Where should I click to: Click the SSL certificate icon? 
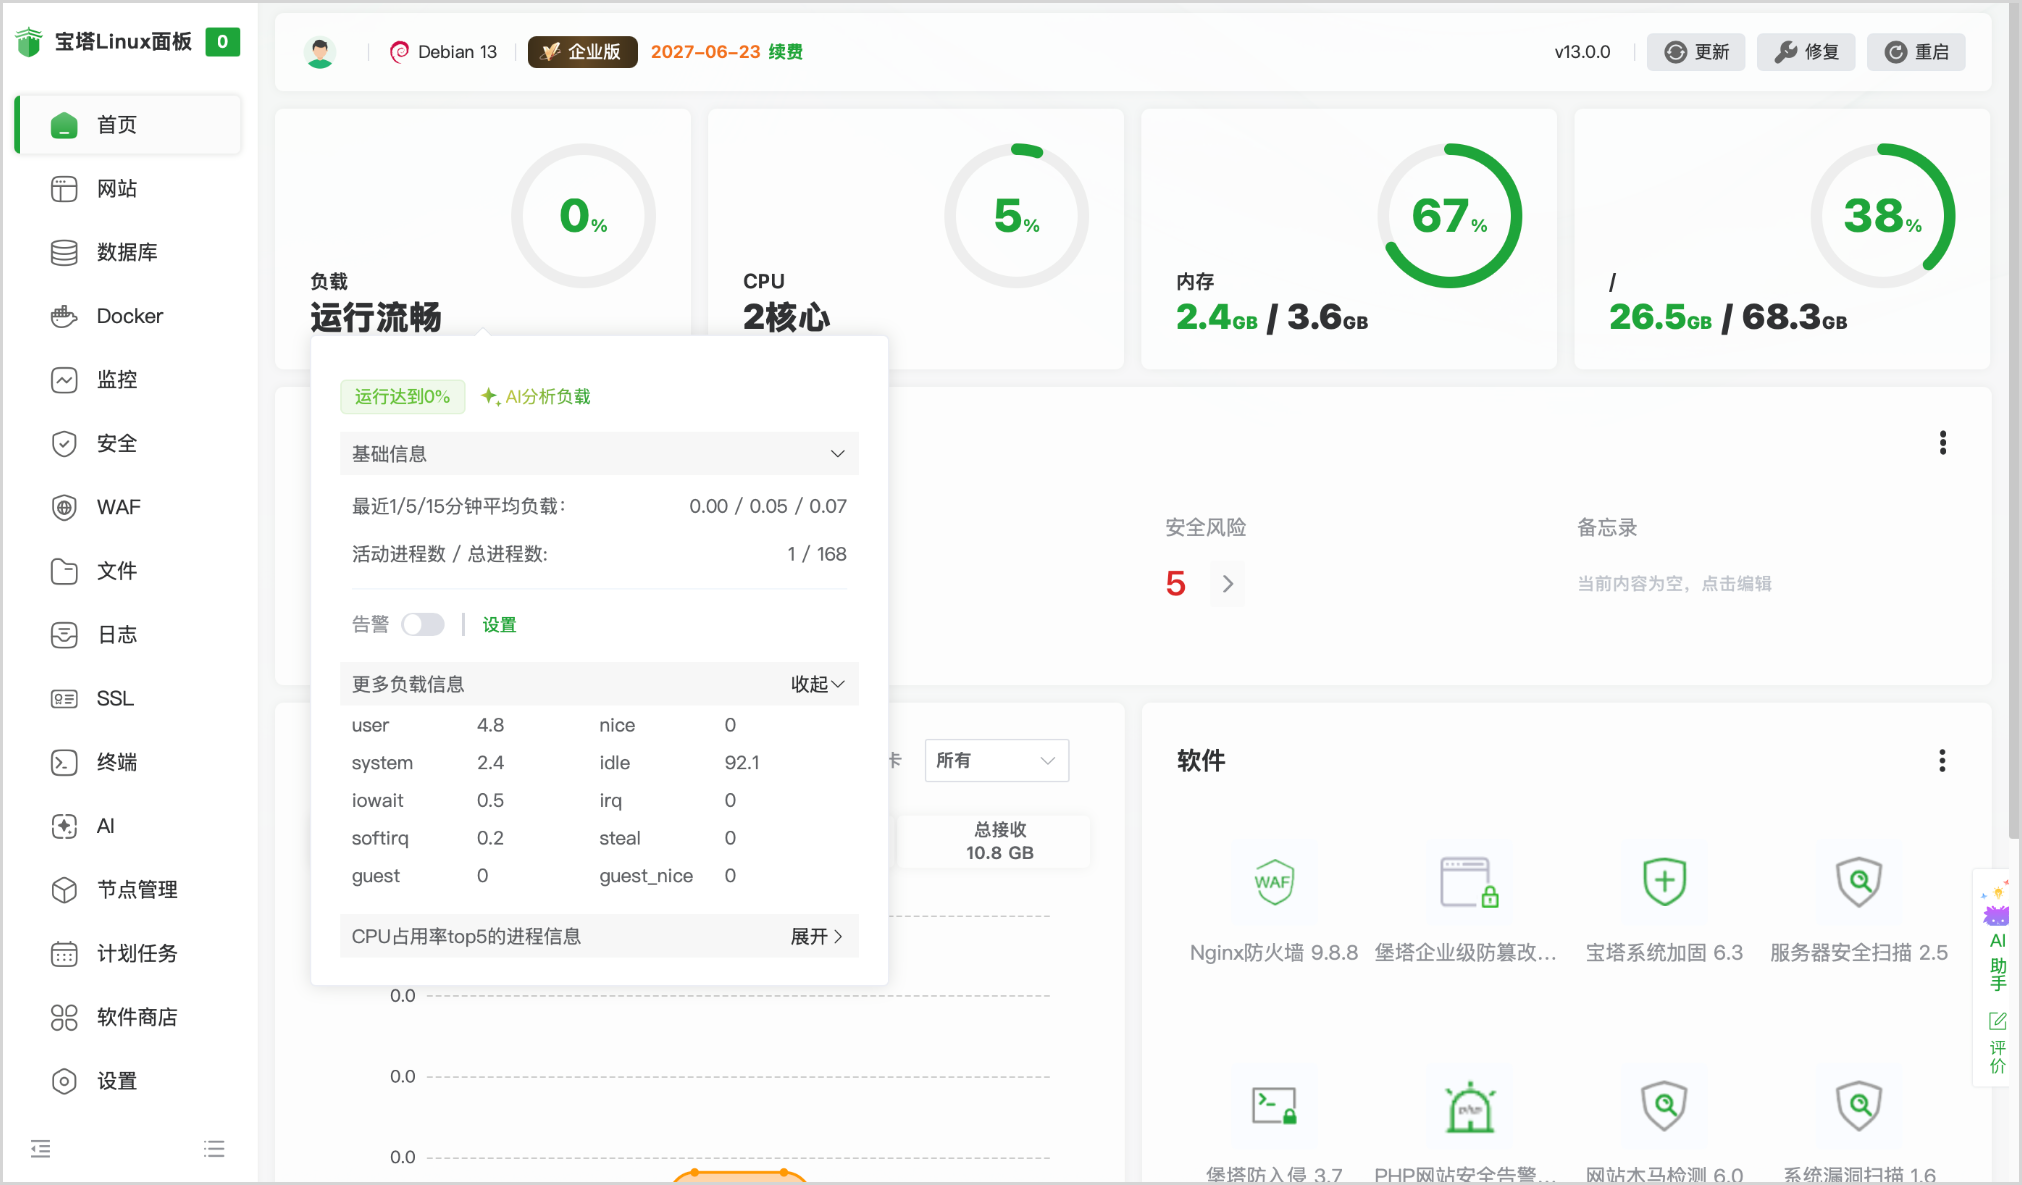[64, 698]
